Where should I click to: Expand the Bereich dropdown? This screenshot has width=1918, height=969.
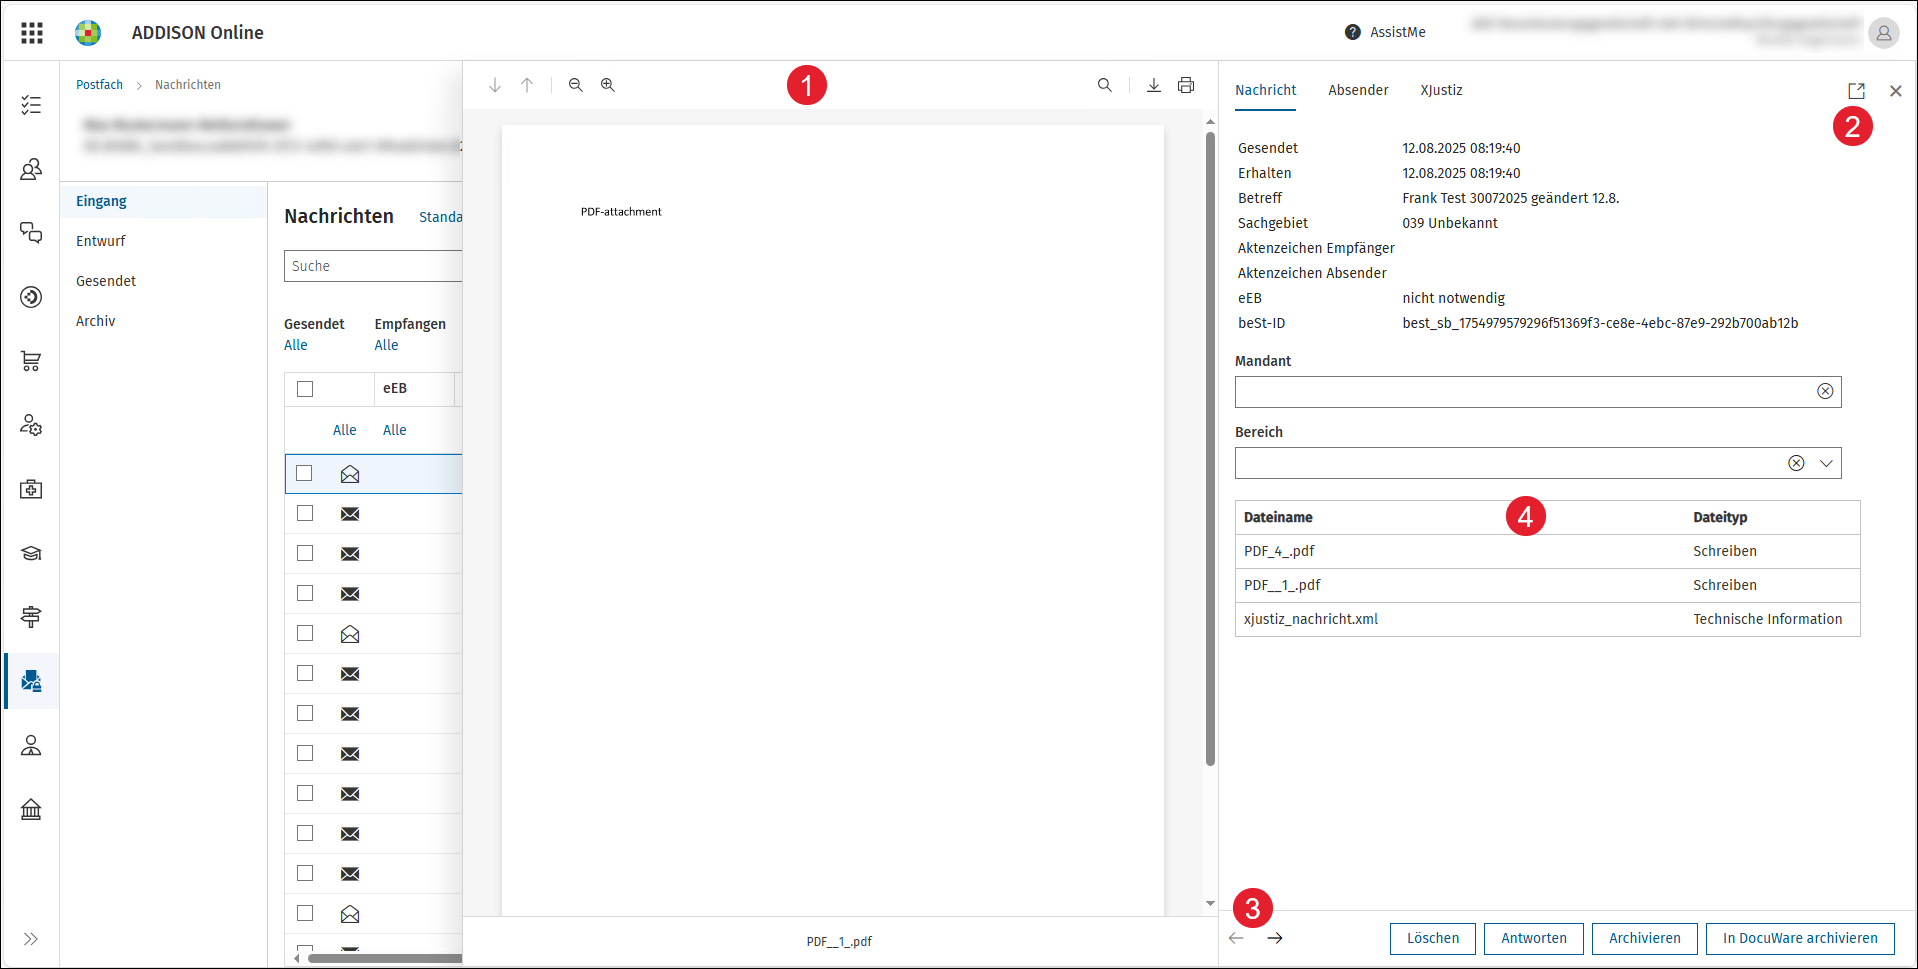[x=1826, y=463]
